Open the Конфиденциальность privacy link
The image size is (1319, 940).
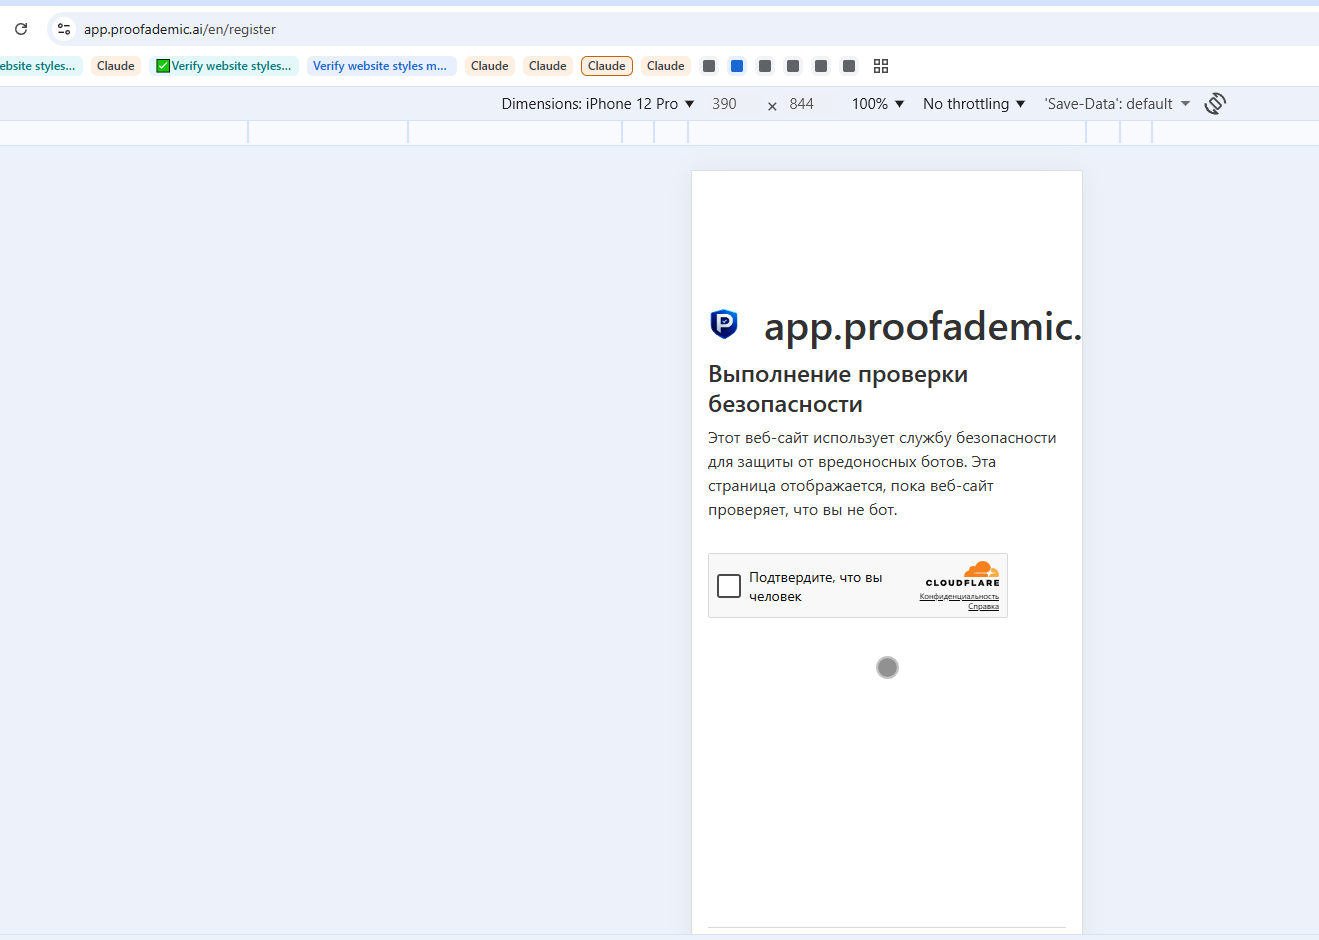(959, 597)
